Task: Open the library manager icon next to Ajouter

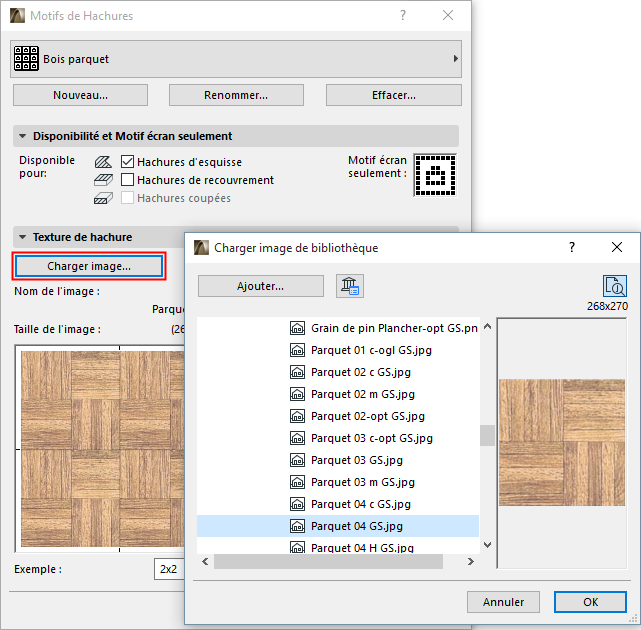Action: 350,286
